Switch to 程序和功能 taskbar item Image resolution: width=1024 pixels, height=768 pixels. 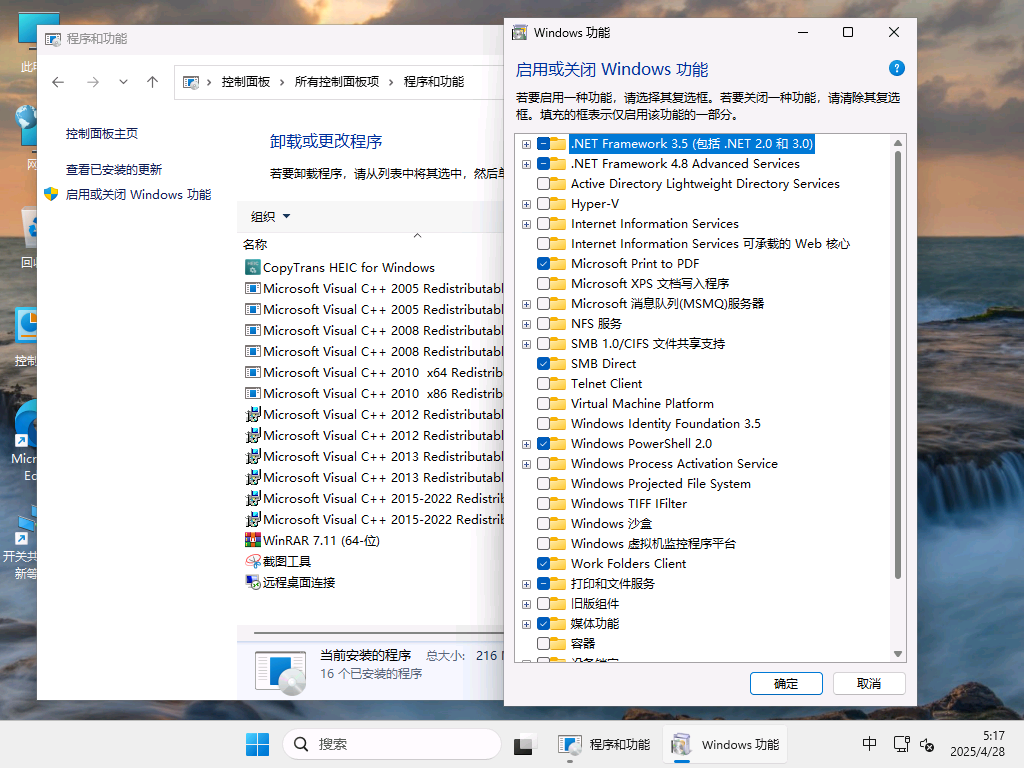[x=605, y=744]
